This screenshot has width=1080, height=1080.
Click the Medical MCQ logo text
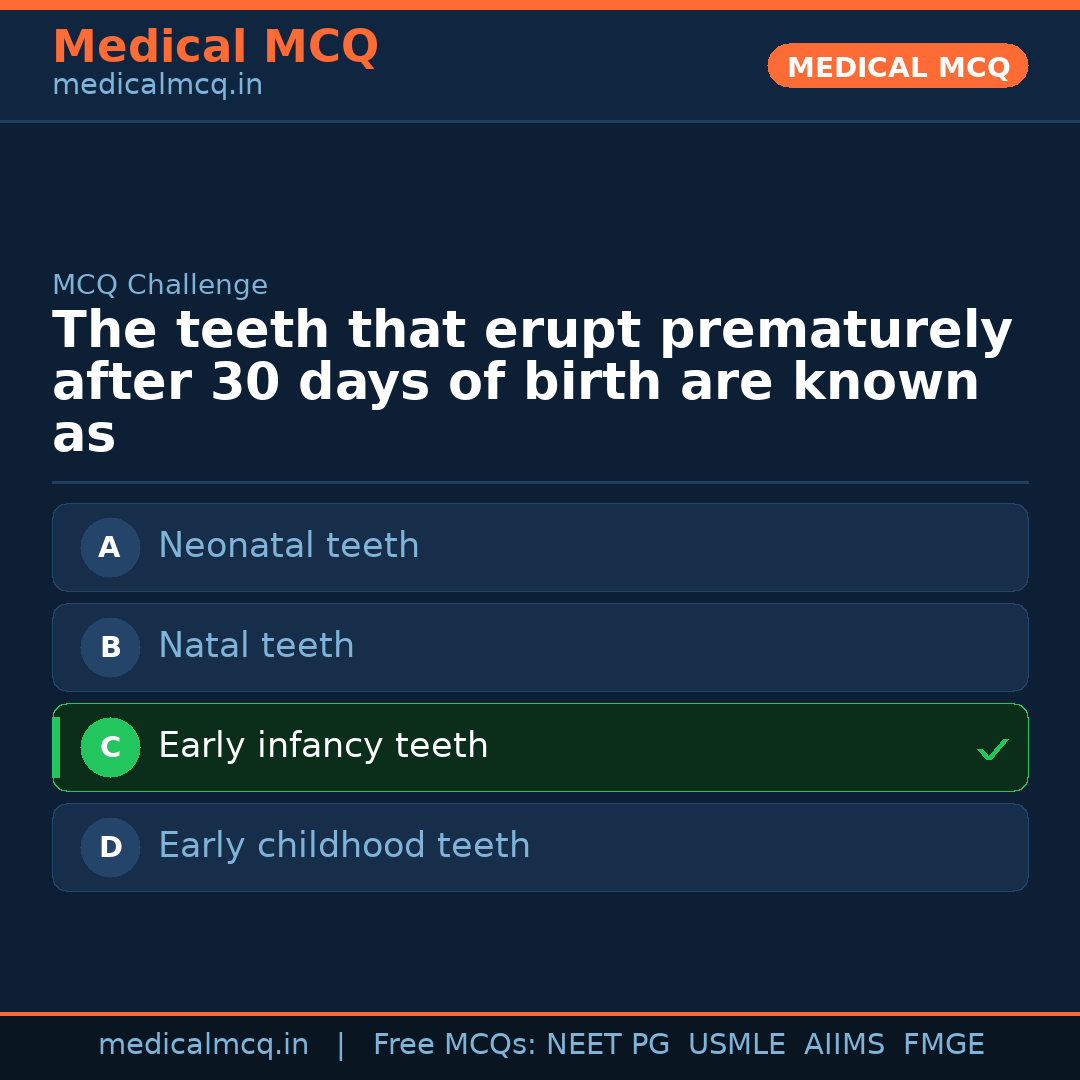tap(215, 46)
